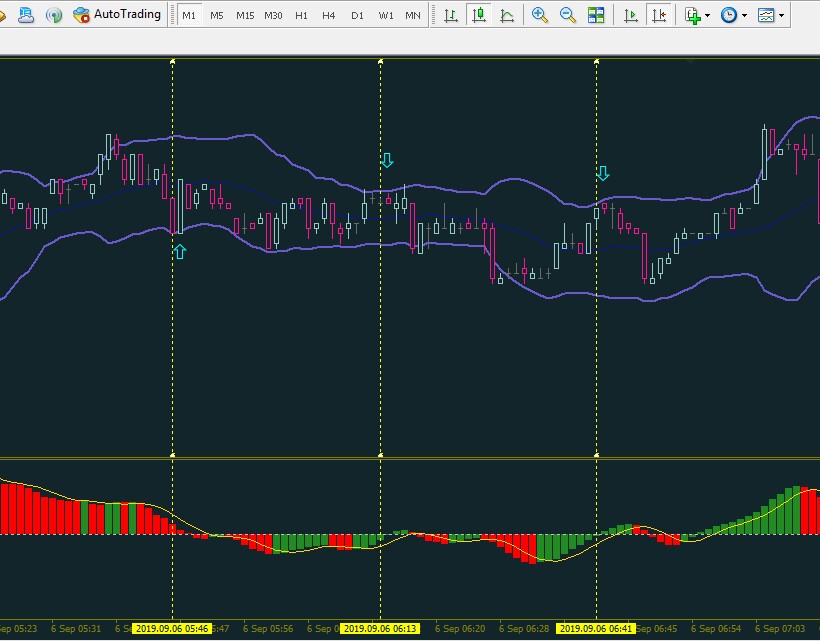Click the up arrow marker near 05:46

click(180, 251)
